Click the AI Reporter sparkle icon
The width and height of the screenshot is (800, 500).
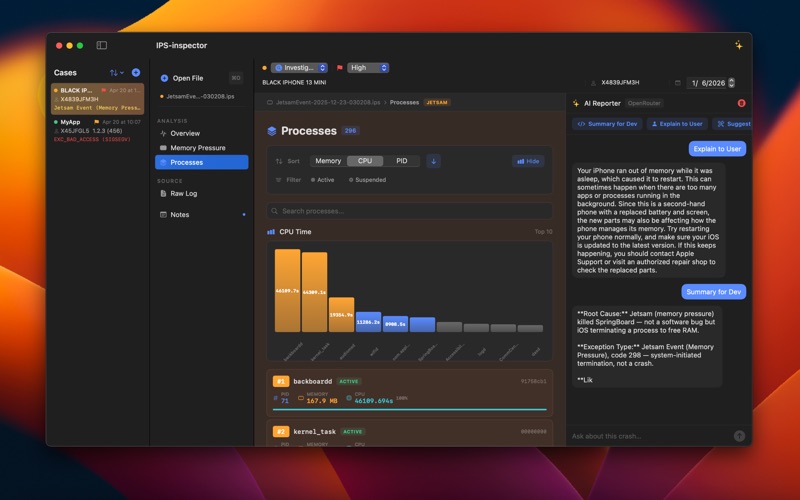tap(576, 103)
